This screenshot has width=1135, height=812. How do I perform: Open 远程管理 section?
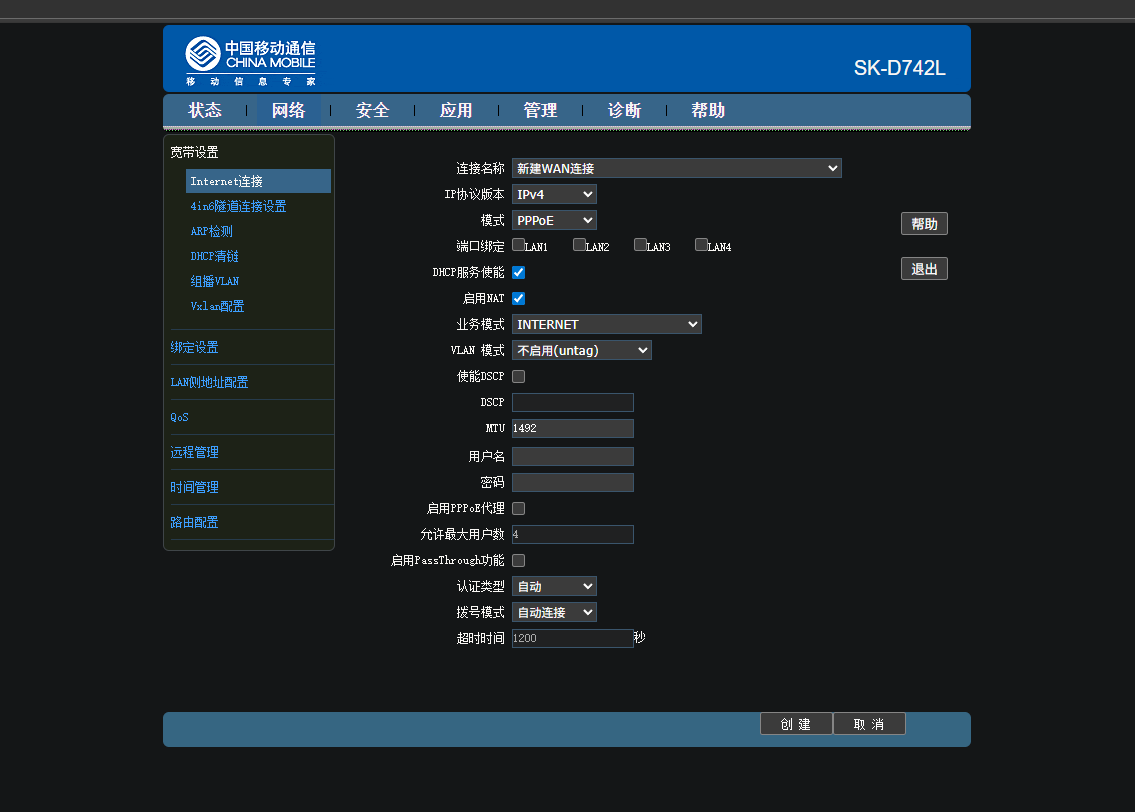[x=194, y=452]
